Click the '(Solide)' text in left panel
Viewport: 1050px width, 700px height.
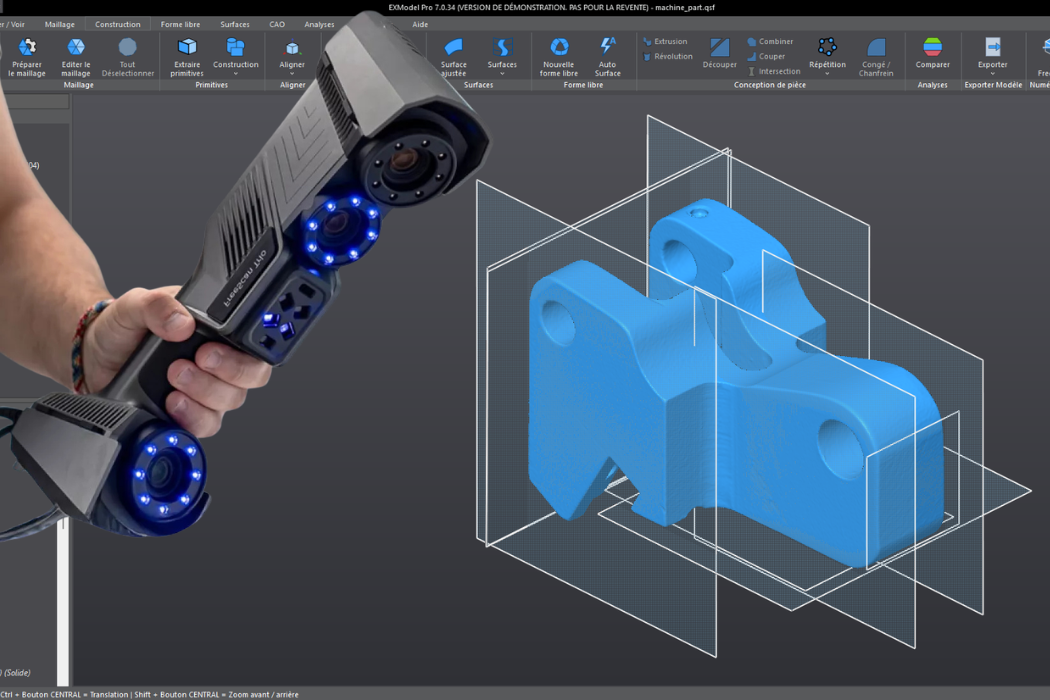point(17,673)
